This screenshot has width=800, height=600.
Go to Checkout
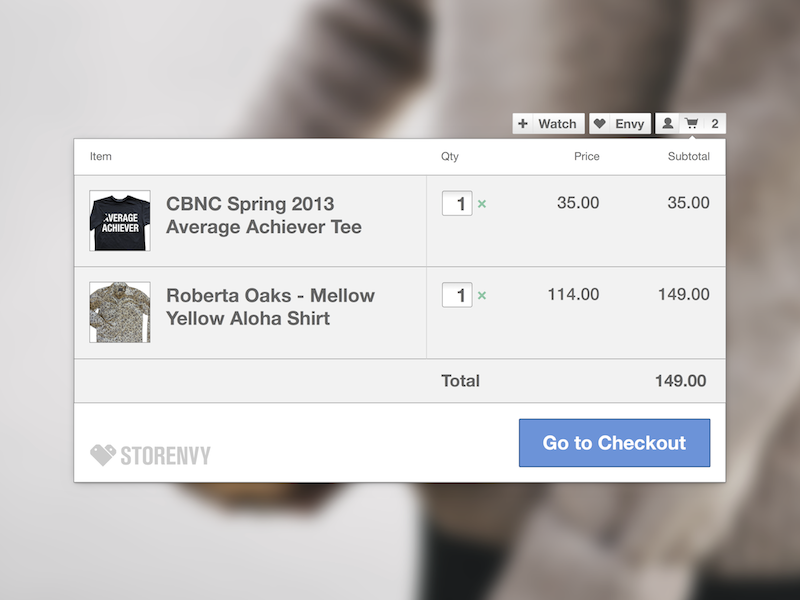pos(614,443)
